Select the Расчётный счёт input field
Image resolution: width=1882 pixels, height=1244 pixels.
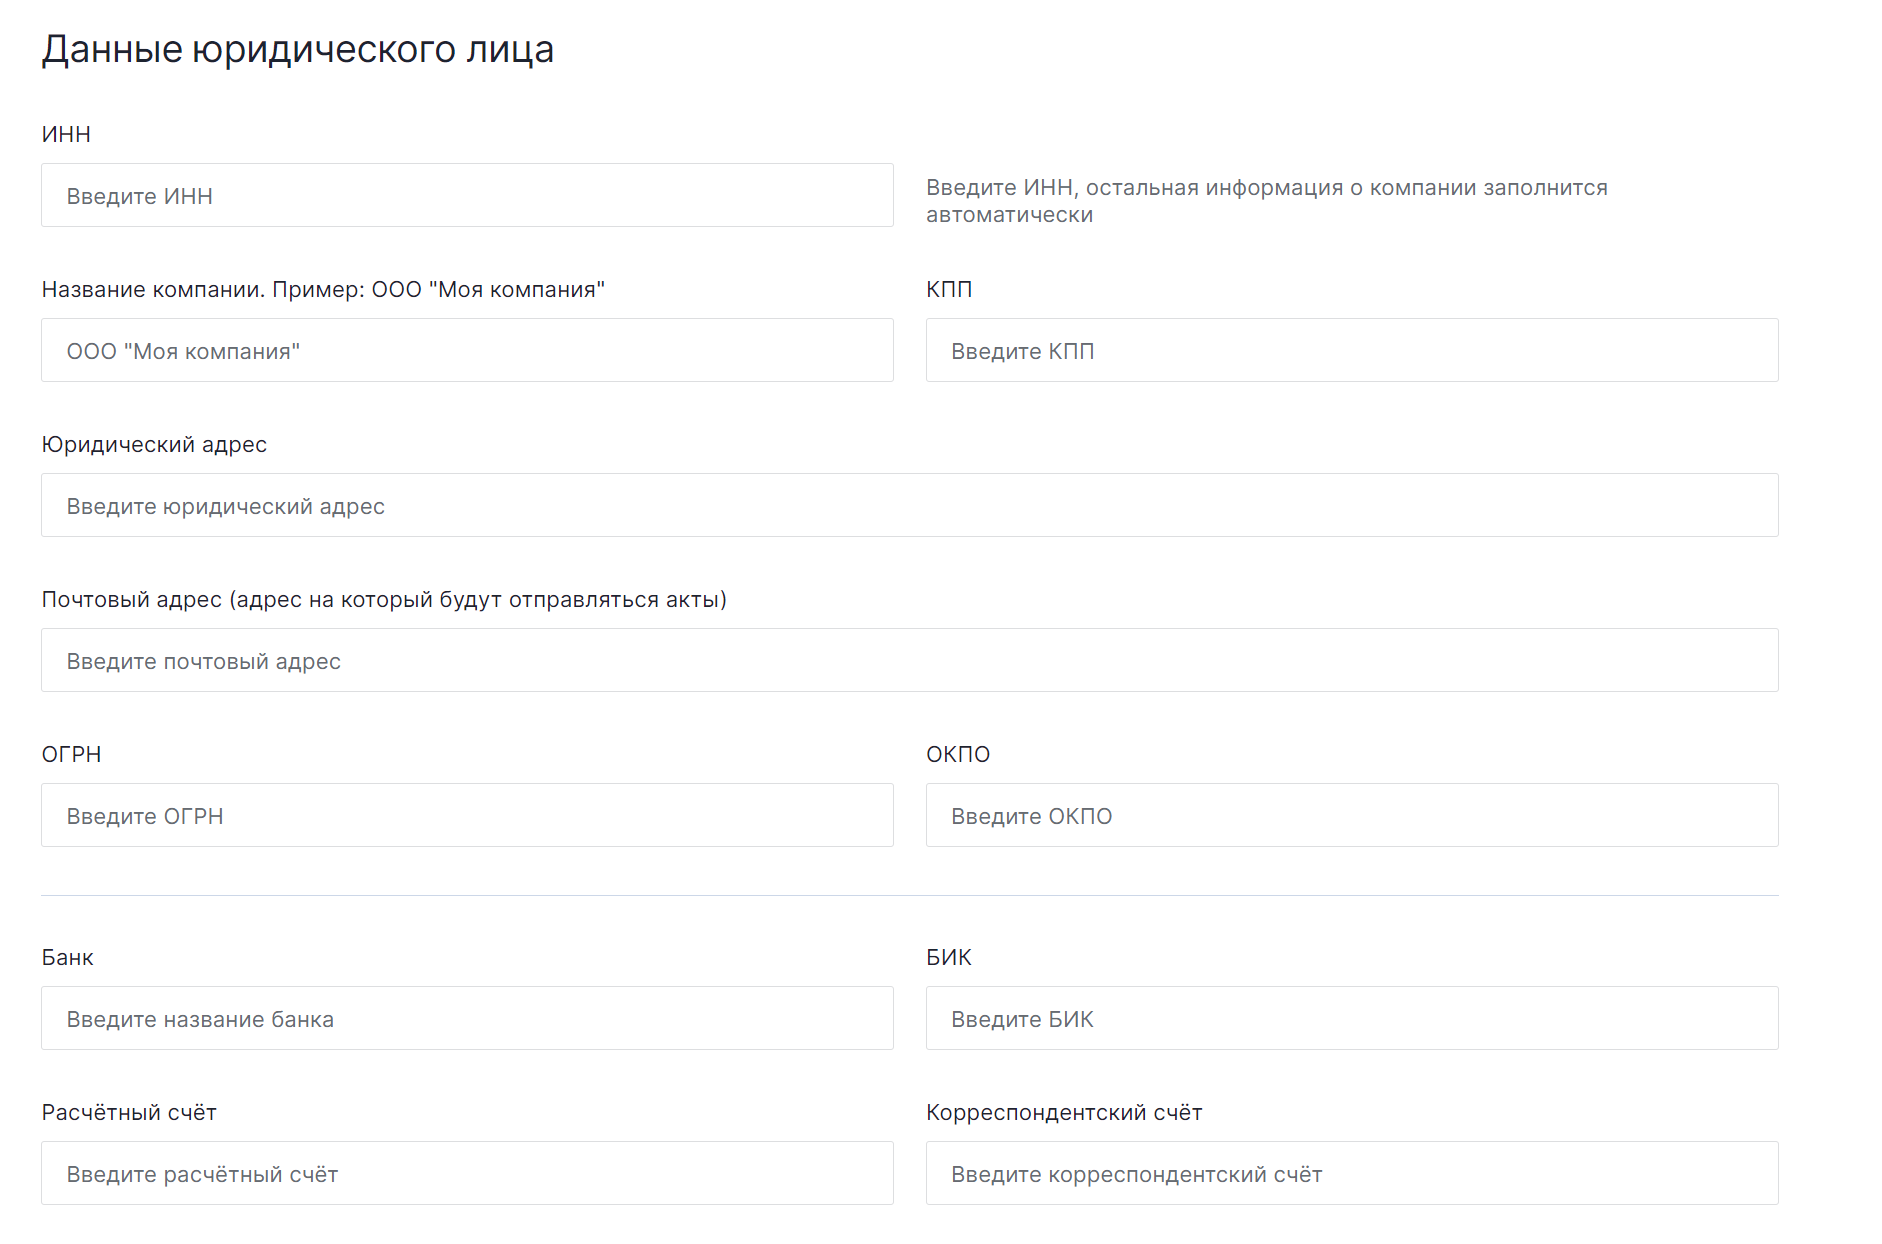point(467,1173)
